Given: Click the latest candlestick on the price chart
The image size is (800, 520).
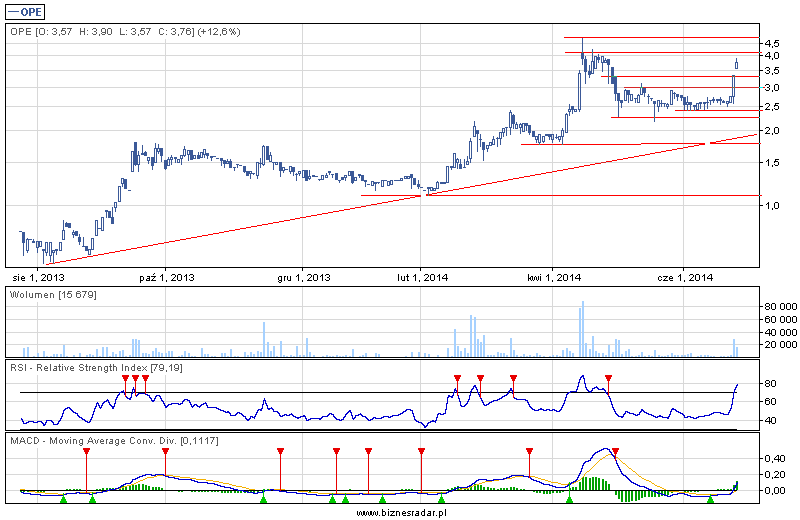Looking at the screenshot, I should tap(737, 63).
